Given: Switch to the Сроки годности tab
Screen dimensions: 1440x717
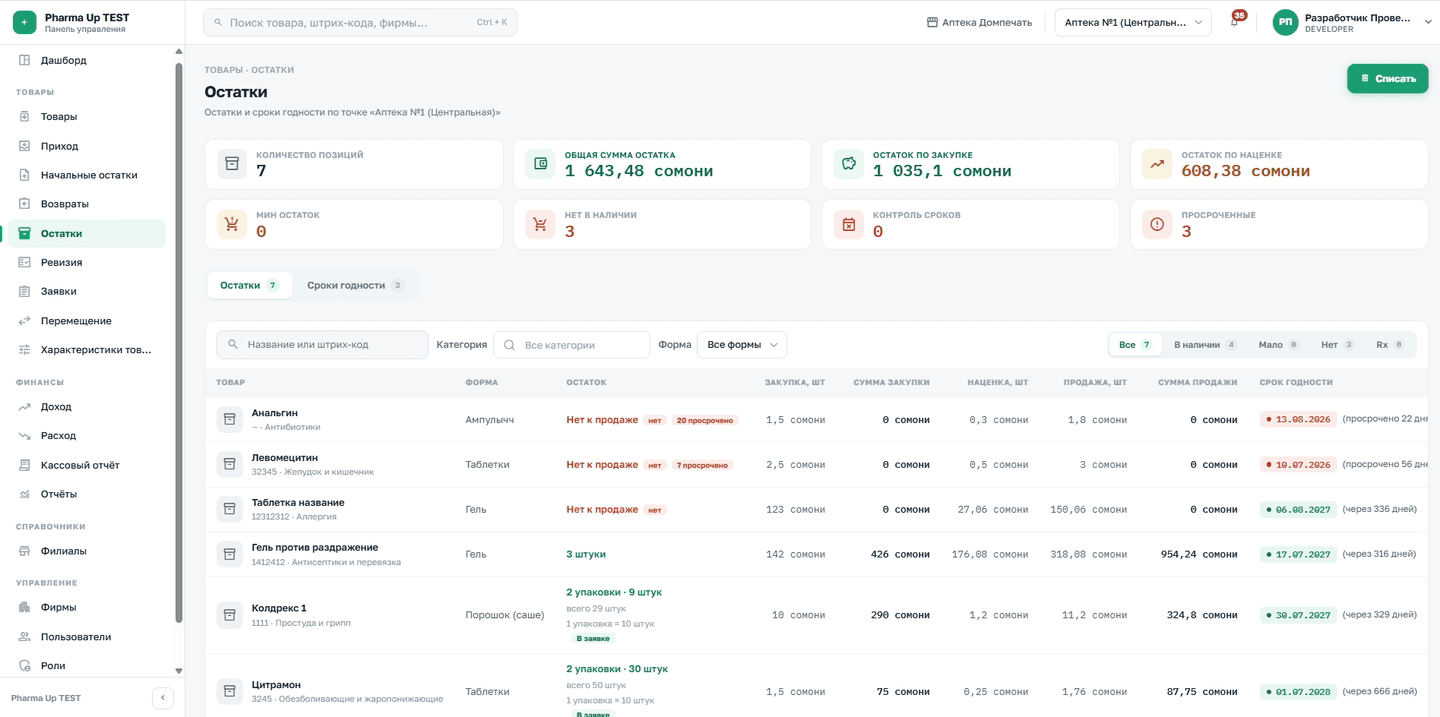Looking at the screenshot, I should coord(355,285).
